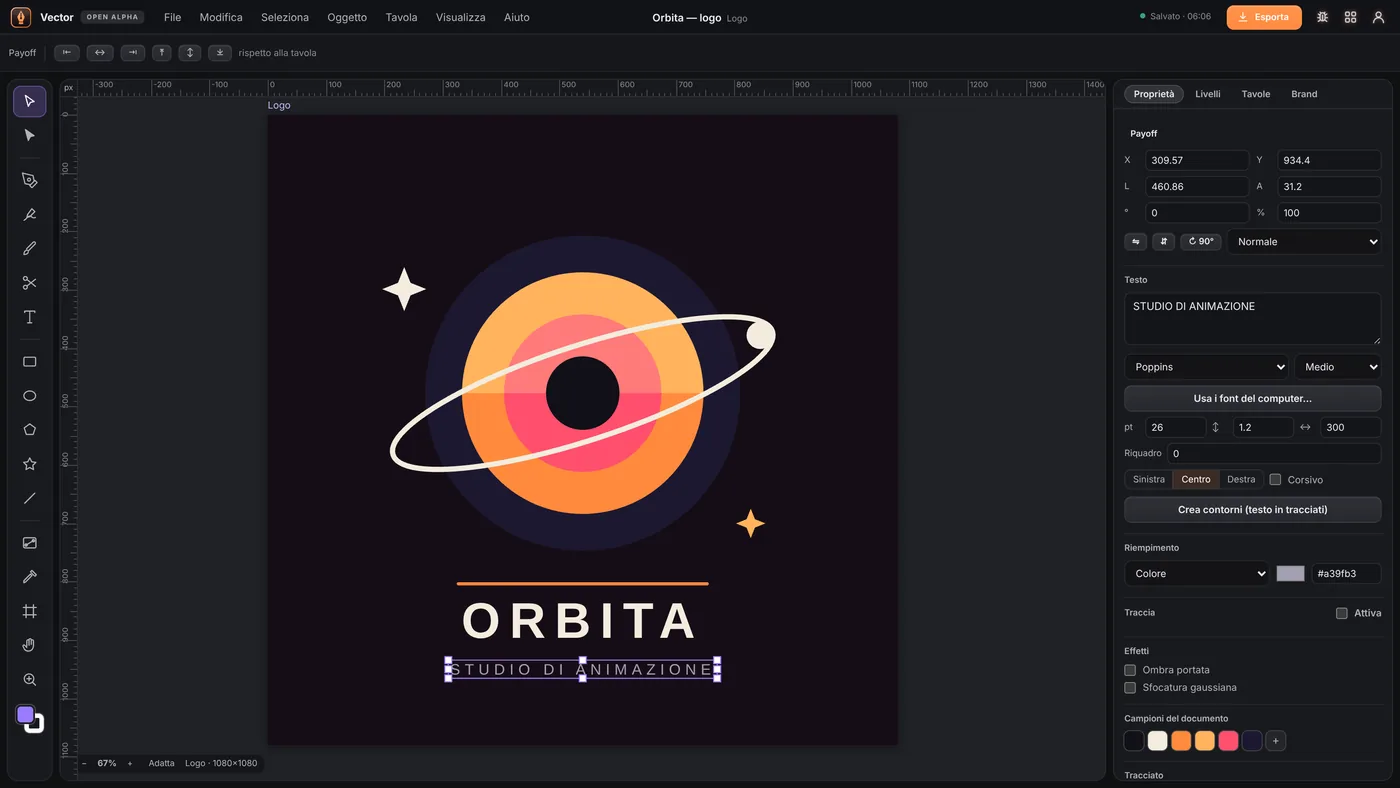Viewport: 1400px width, 788px height.
Task: Switch to the Brand tab
Action: tap(1304, 94)
